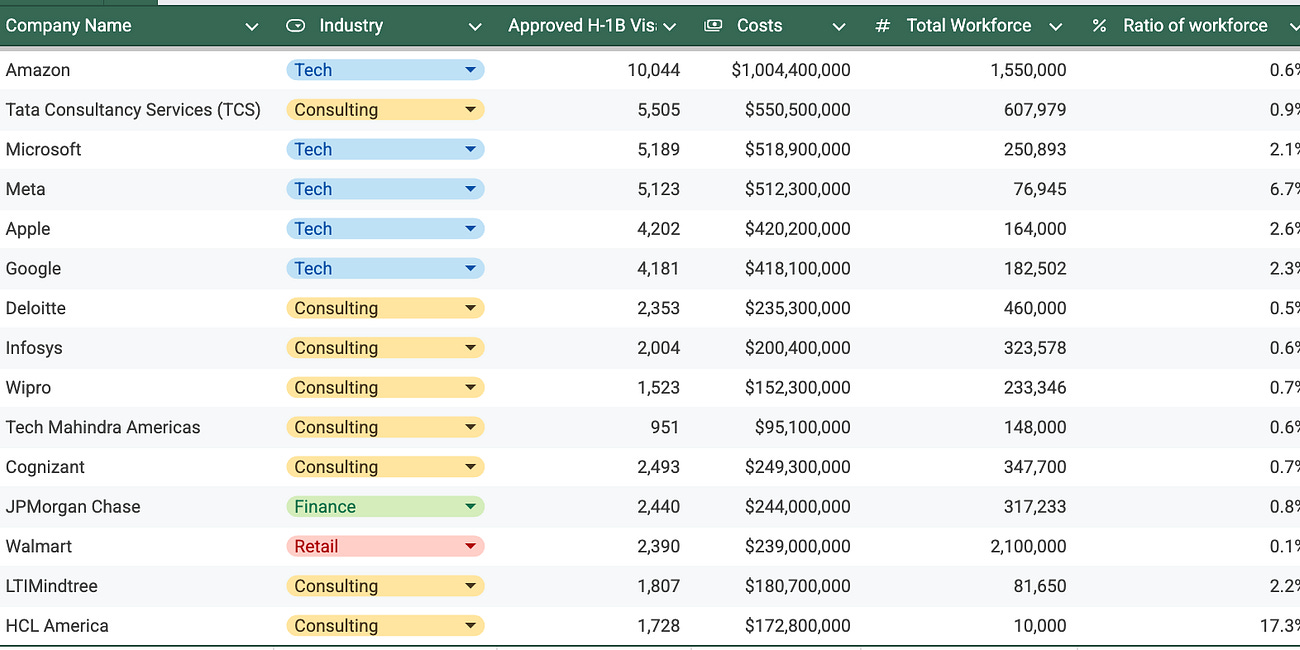This screenshot has height=650, width=1300.
Task: Click the percent icon beside Ratio of workforce
Action: coord(1099,26)
